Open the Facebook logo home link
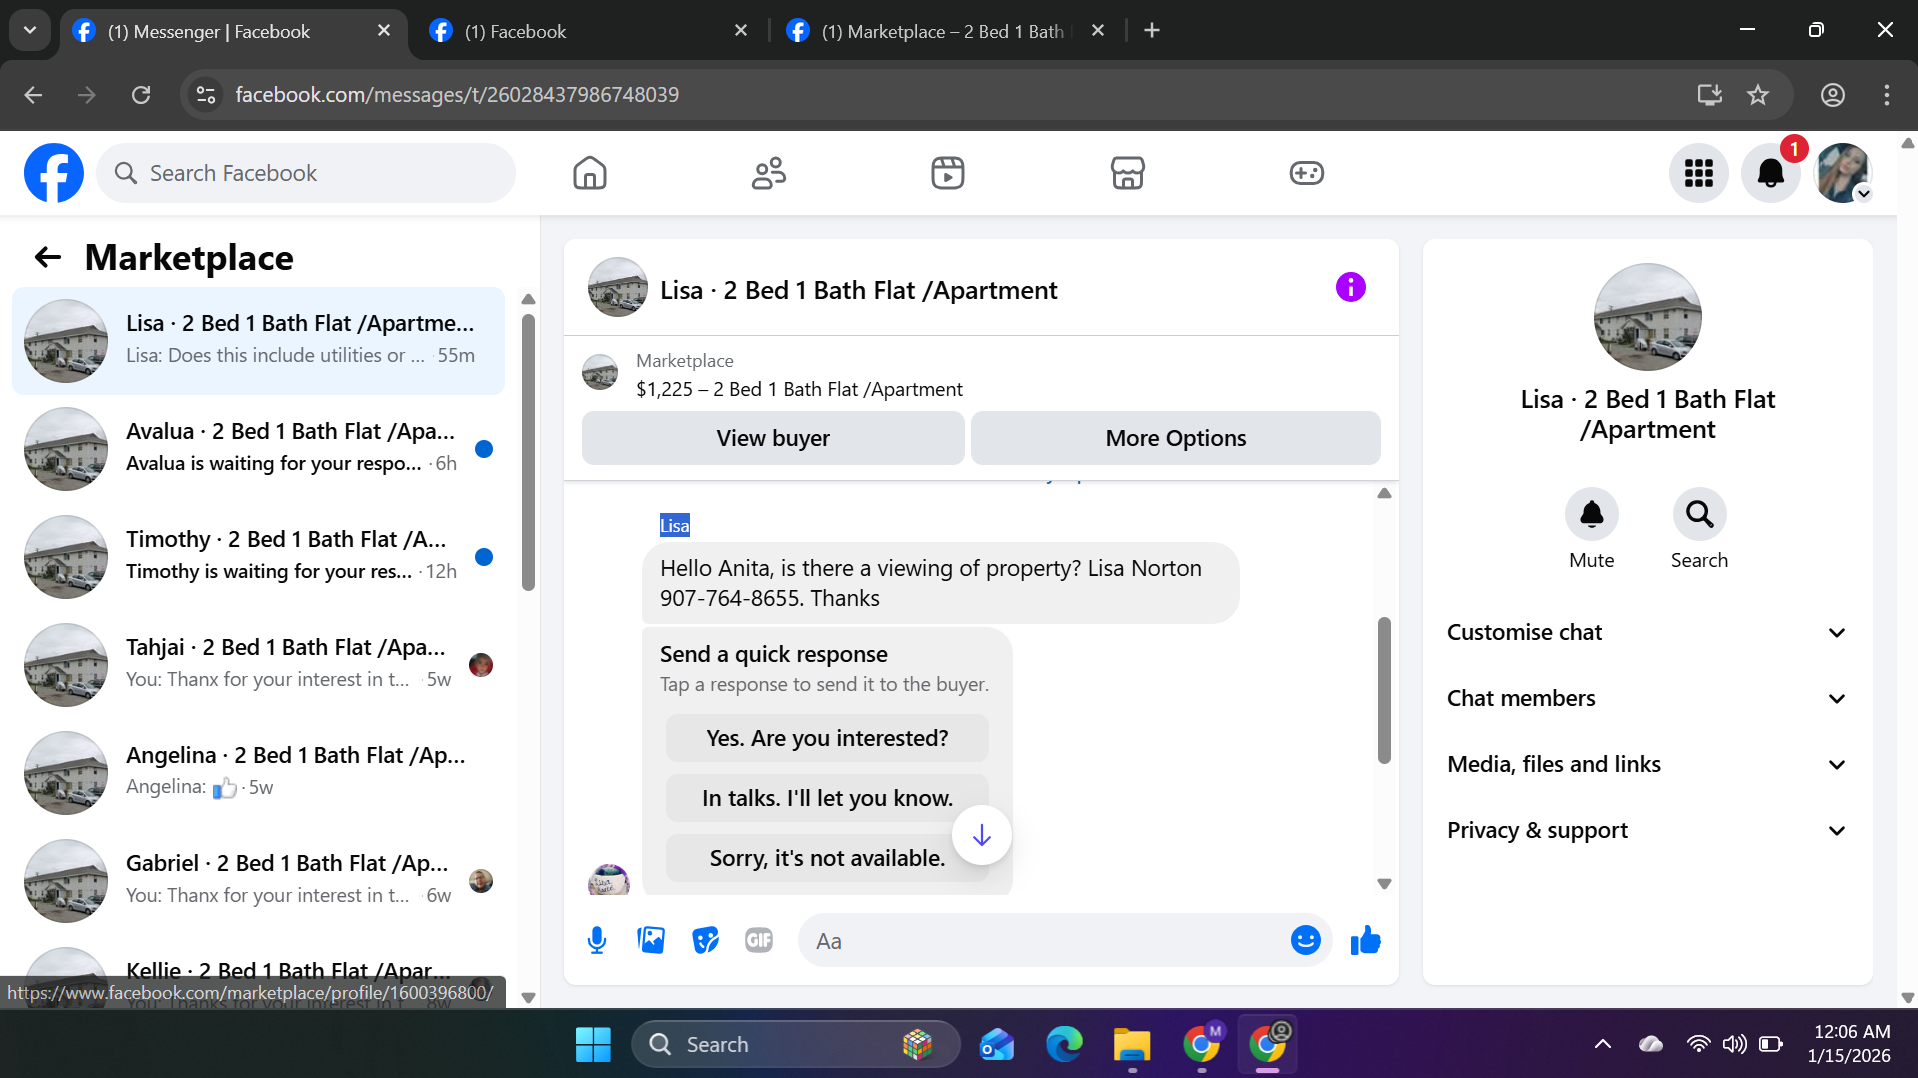The width and height of the screenshot is (1918, 1078). pyautogui.click(x=54, y=173)
